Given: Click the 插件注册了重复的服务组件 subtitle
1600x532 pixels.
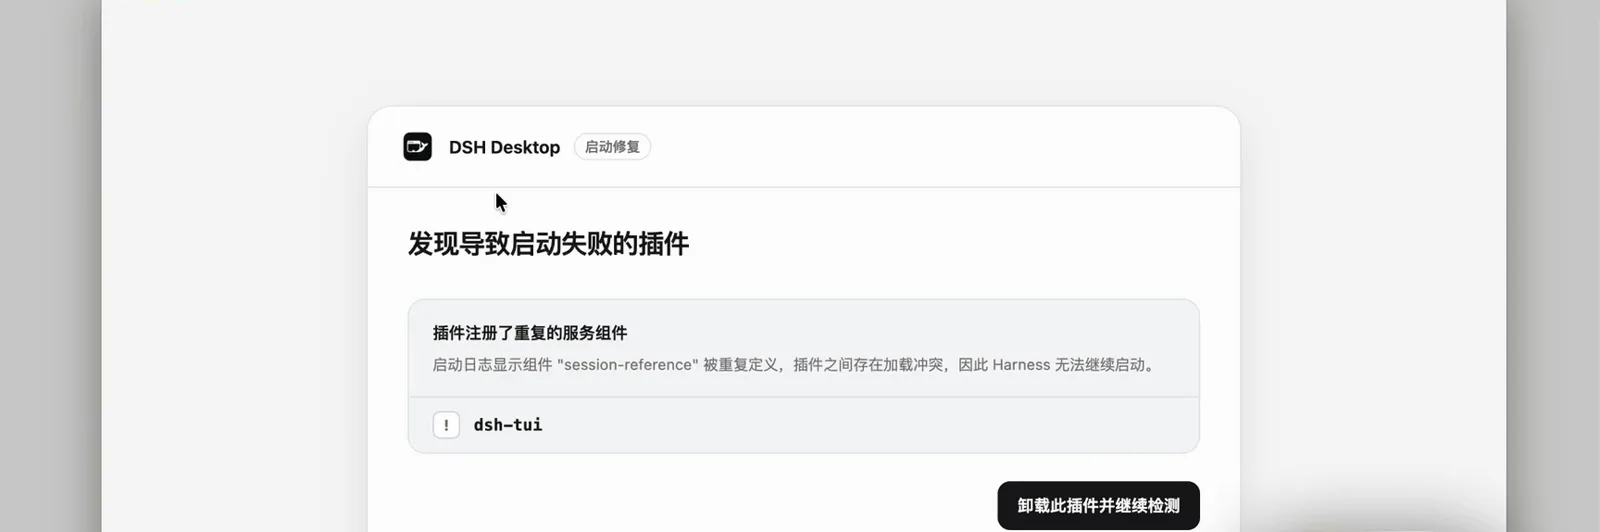Looking at the screenshot, I should (x=530, y=333).
